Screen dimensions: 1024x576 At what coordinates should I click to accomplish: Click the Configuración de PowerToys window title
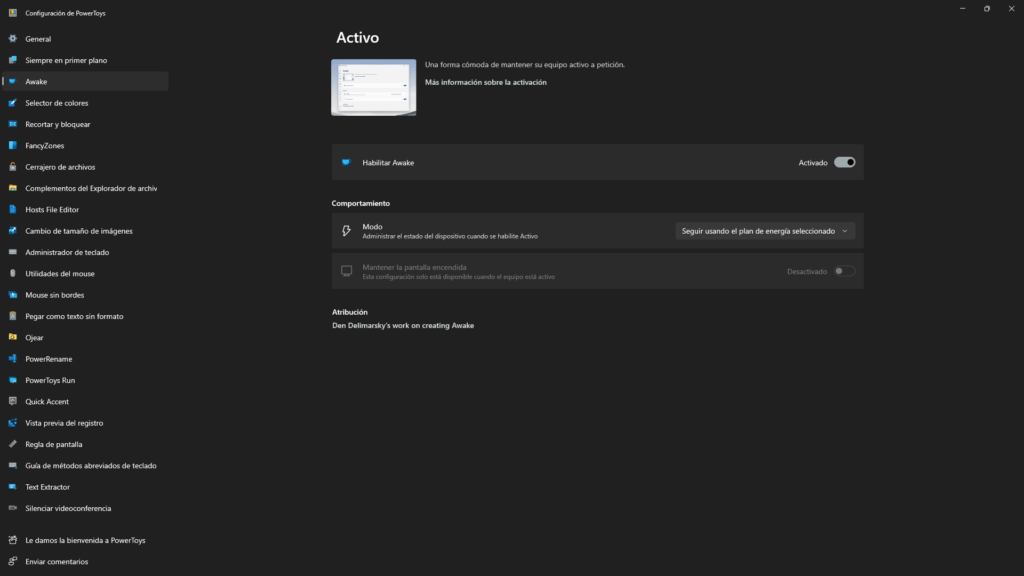click(65, 13)
